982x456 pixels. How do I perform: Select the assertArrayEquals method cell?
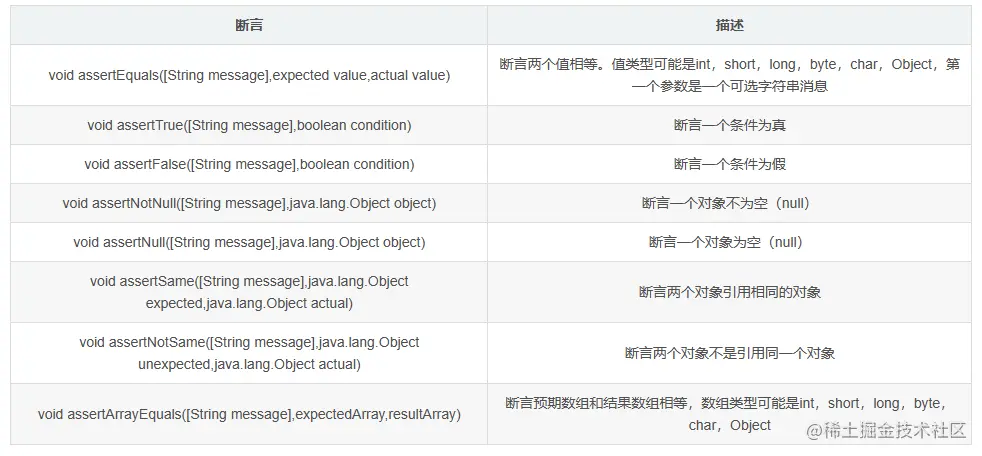(x=249, y=414)
